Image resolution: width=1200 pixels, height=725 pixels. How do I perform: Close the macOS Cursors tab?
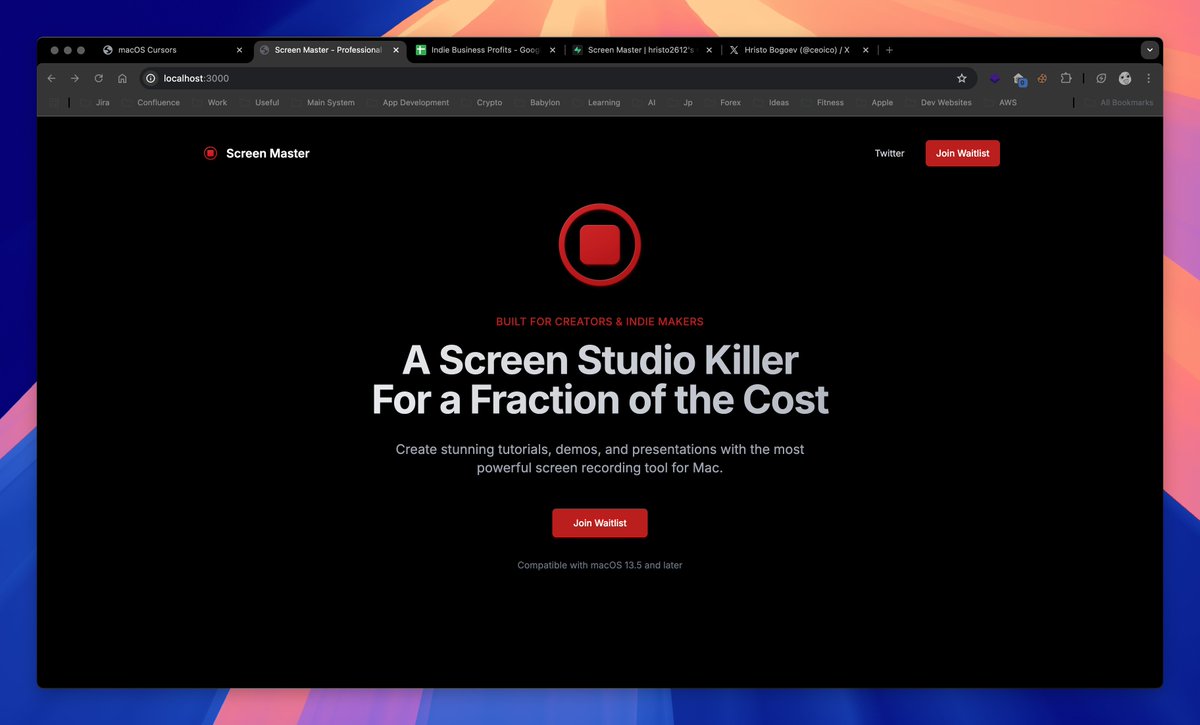pos(239,50)
